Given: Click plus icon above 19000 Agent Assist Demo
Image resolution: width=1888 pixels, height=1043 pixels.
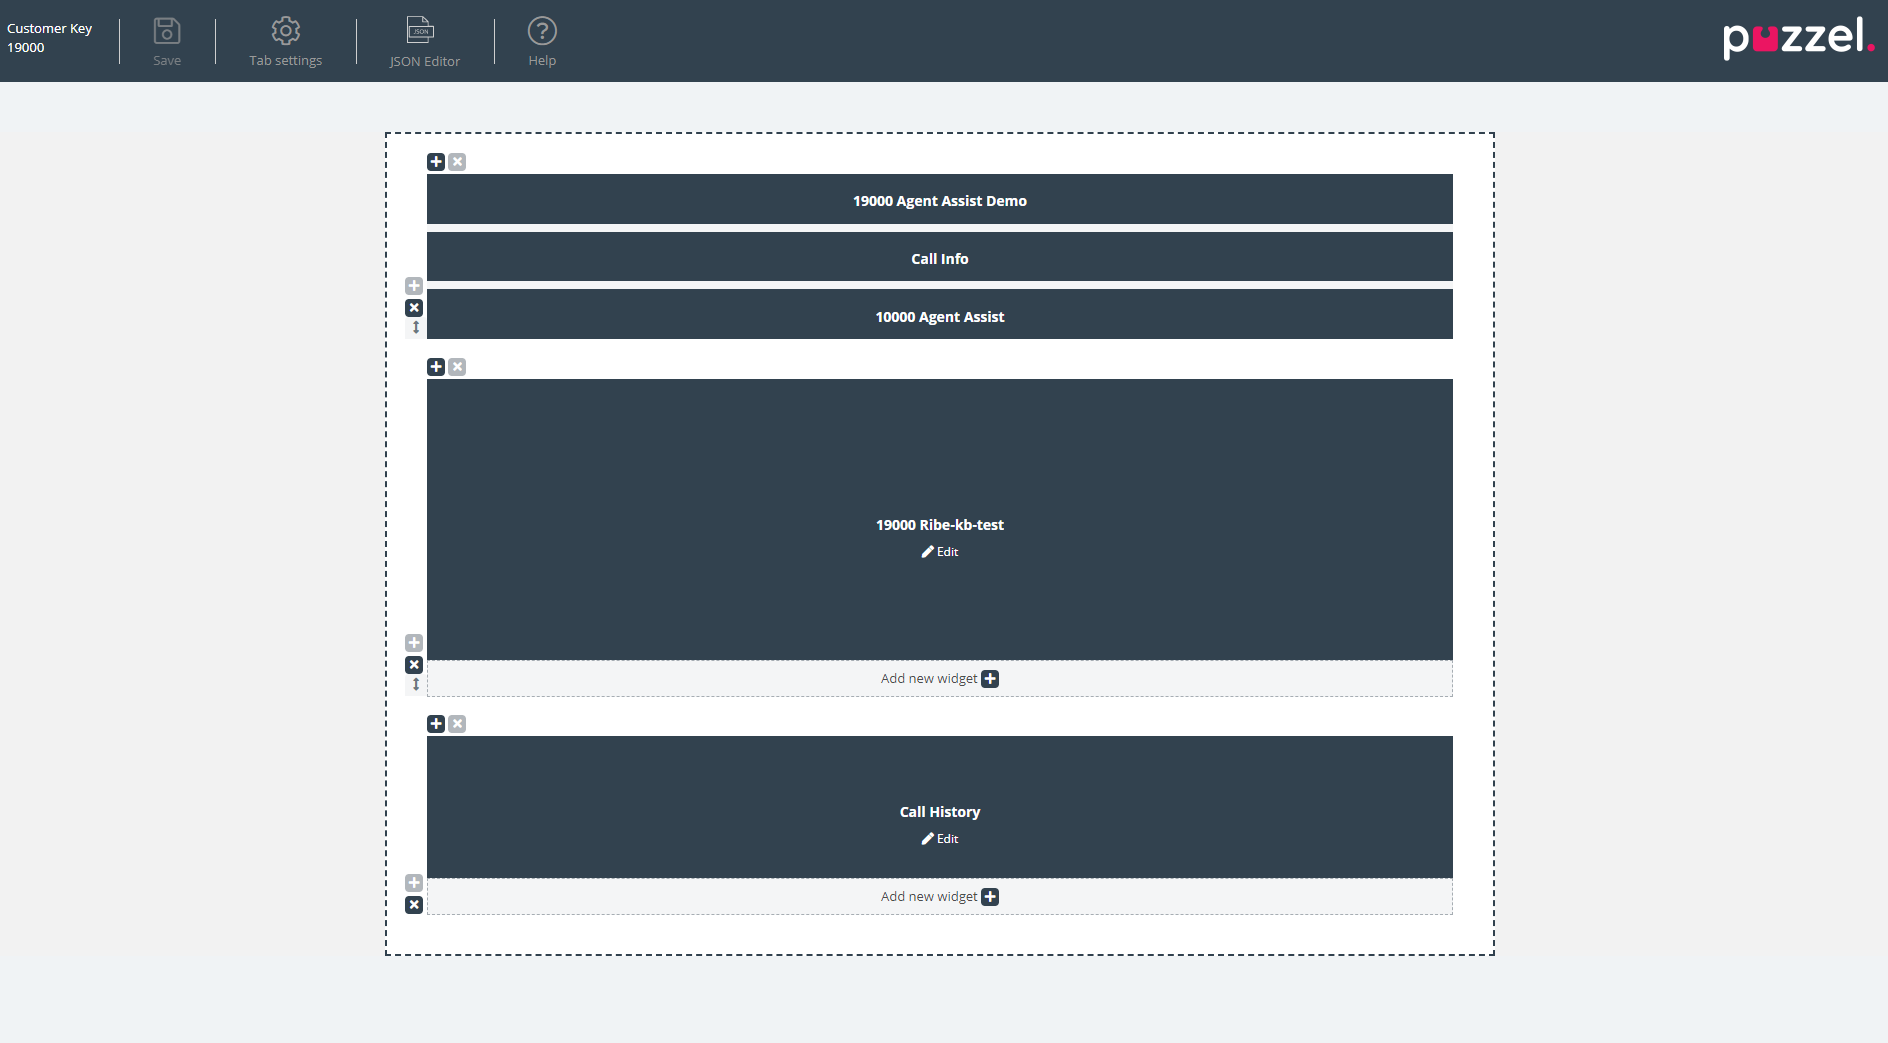Looking at the screenshot, I should (x=436, y=162).
